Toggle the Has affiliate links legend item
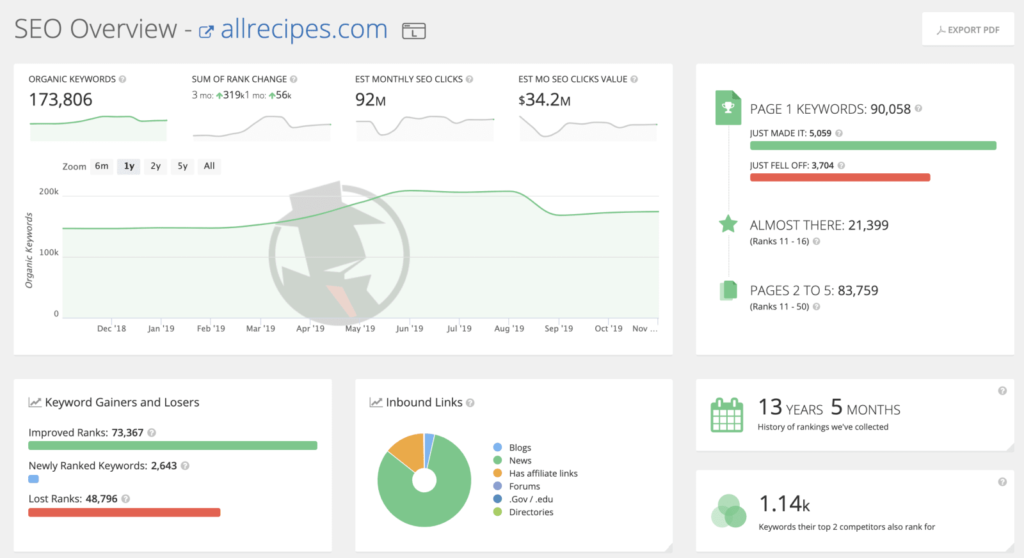This screenshot has height=558, width=1024. pos(536,473)
